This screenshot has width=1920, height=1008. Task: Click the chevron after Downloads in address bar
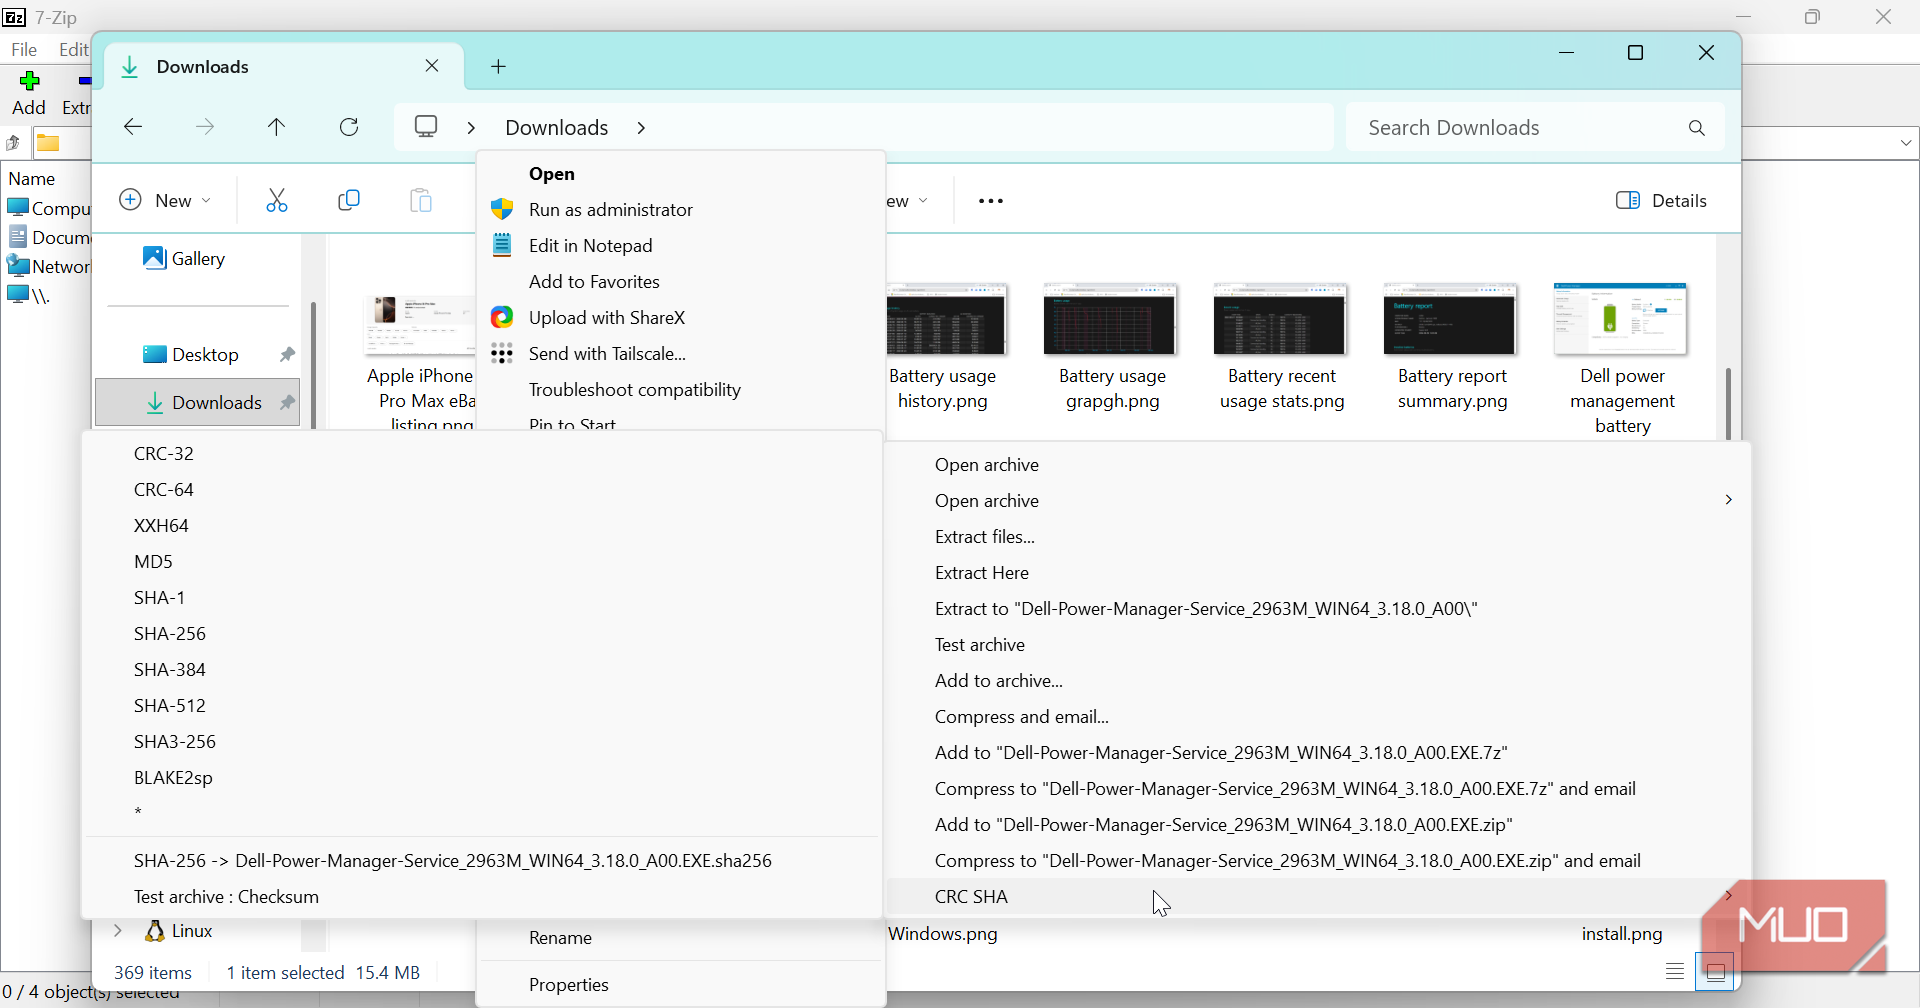coord(642,128)
